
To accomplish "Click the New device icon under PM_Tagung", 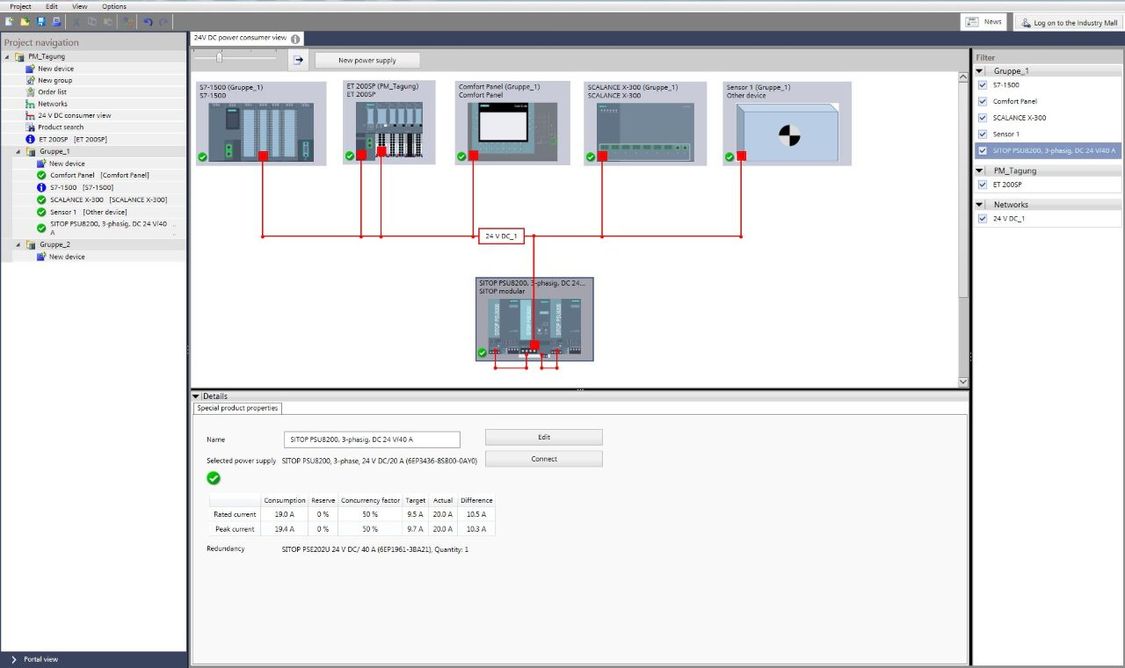I will (30, 69).
